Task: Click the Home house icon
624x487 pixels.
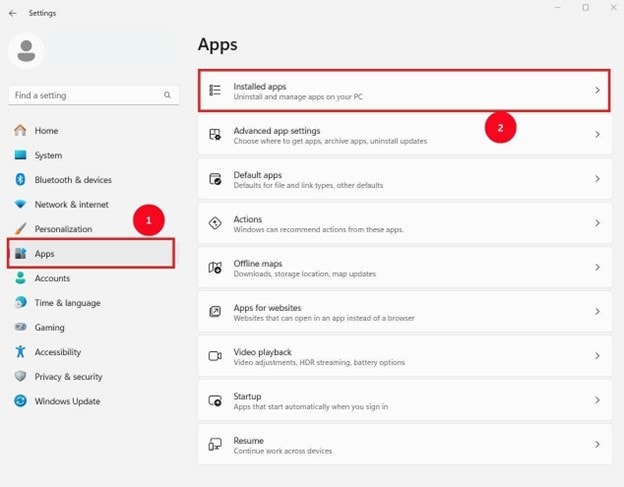Action: [x=20, y=130]
